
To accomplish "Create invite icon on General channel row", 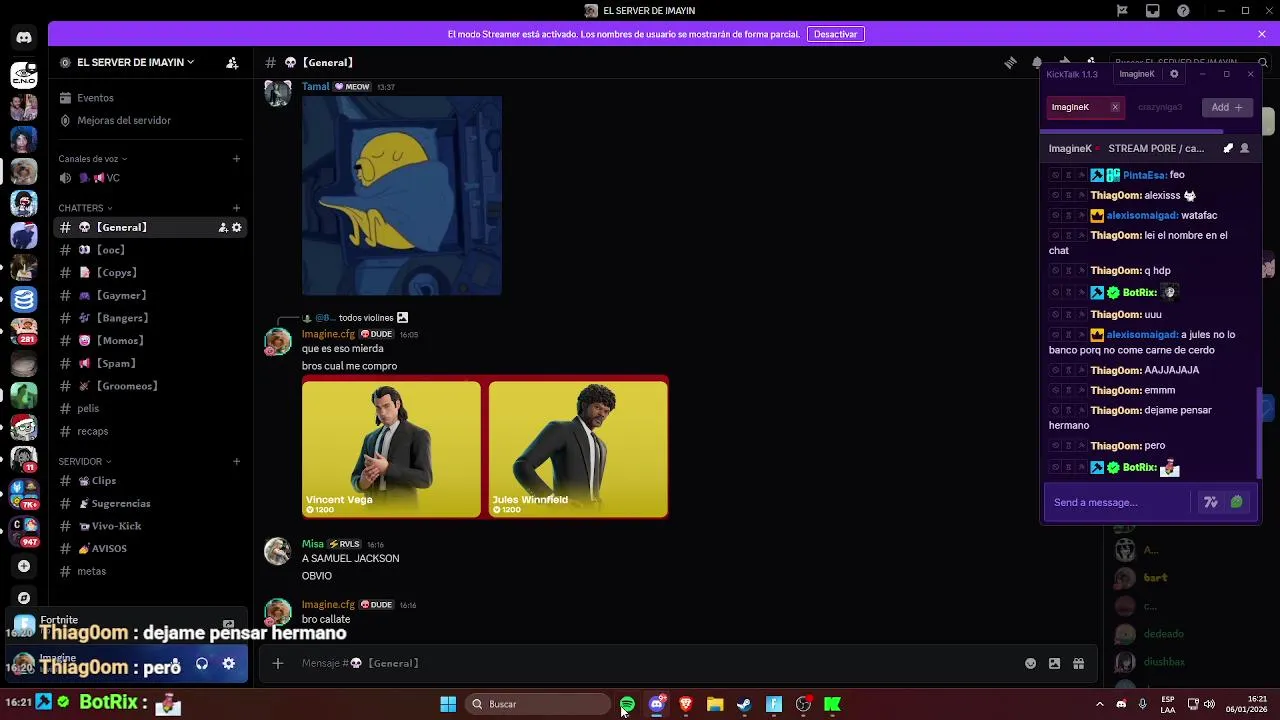I will (x=222, y=227).
